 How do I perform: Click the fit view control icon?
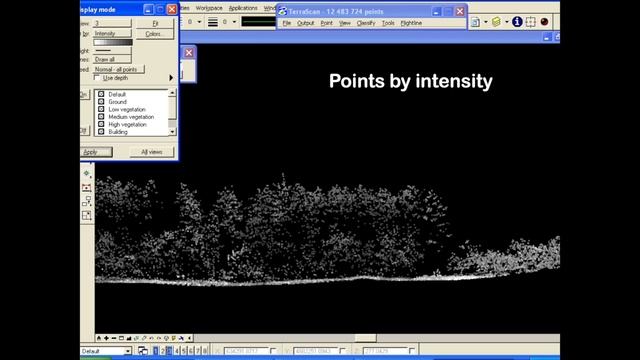[x=129, y=338]
